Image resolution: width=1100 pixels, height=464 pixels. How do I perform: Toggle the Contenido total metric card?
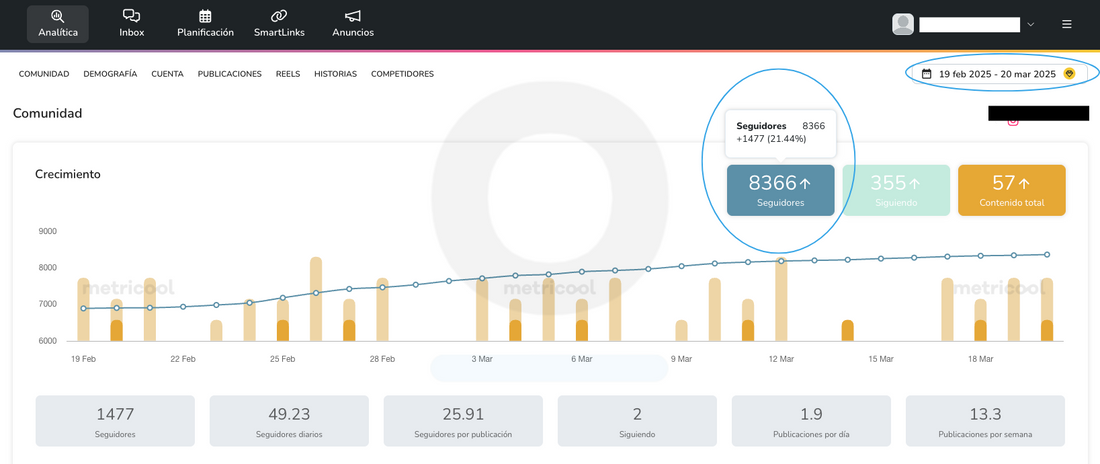(x=1011, y=190)
